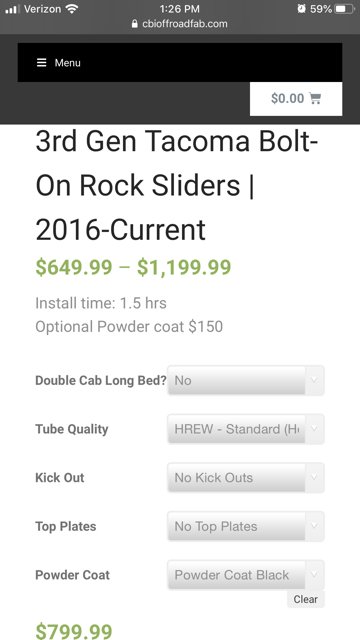Clear the selected product options

pos(305,599)
